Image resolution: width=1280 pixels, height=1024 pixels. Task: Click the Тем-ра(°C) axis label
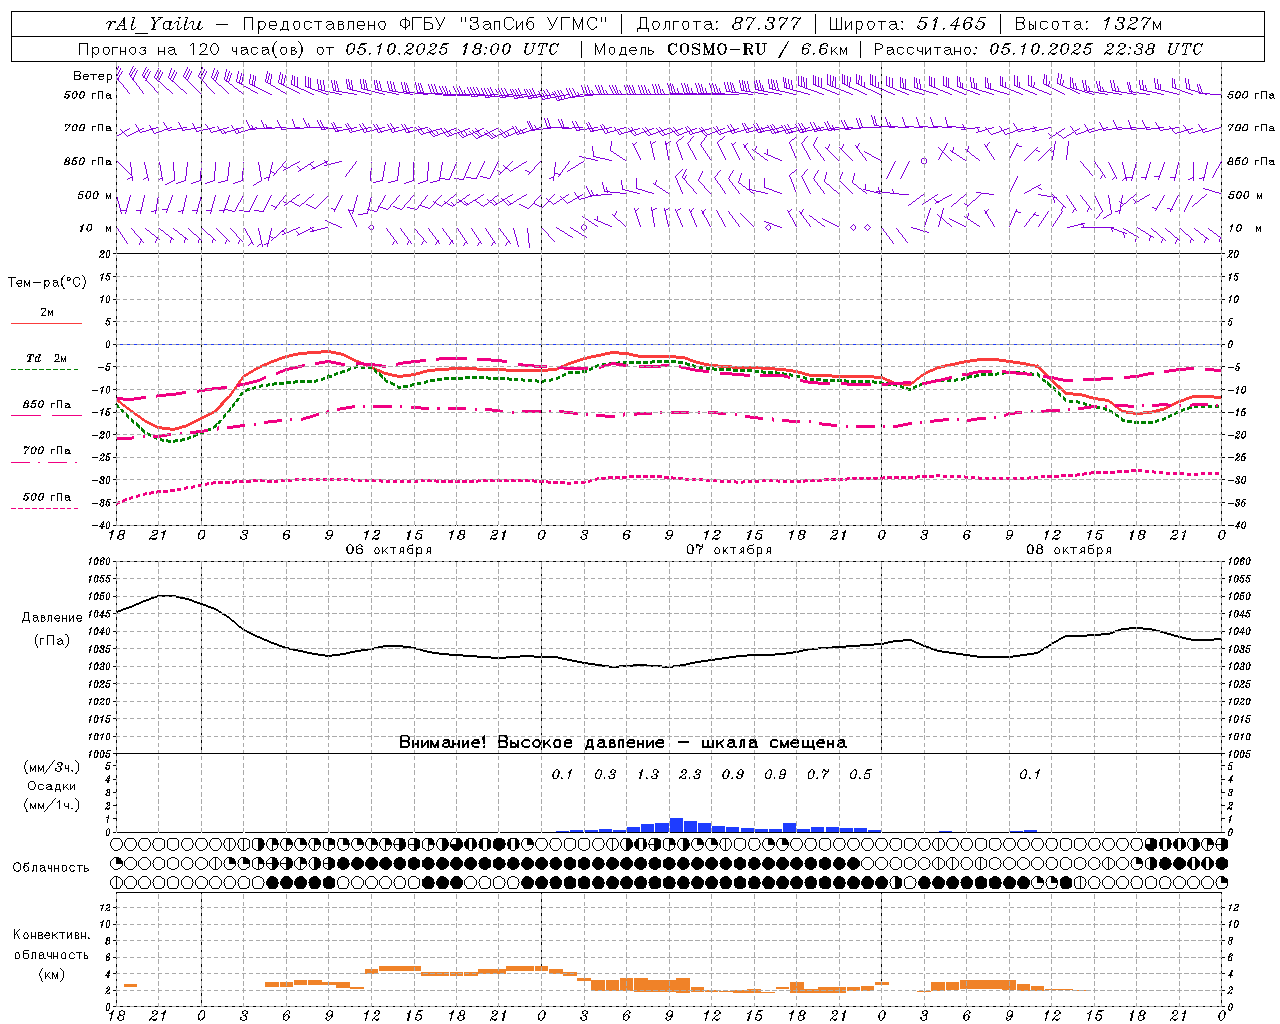(47, 283)
